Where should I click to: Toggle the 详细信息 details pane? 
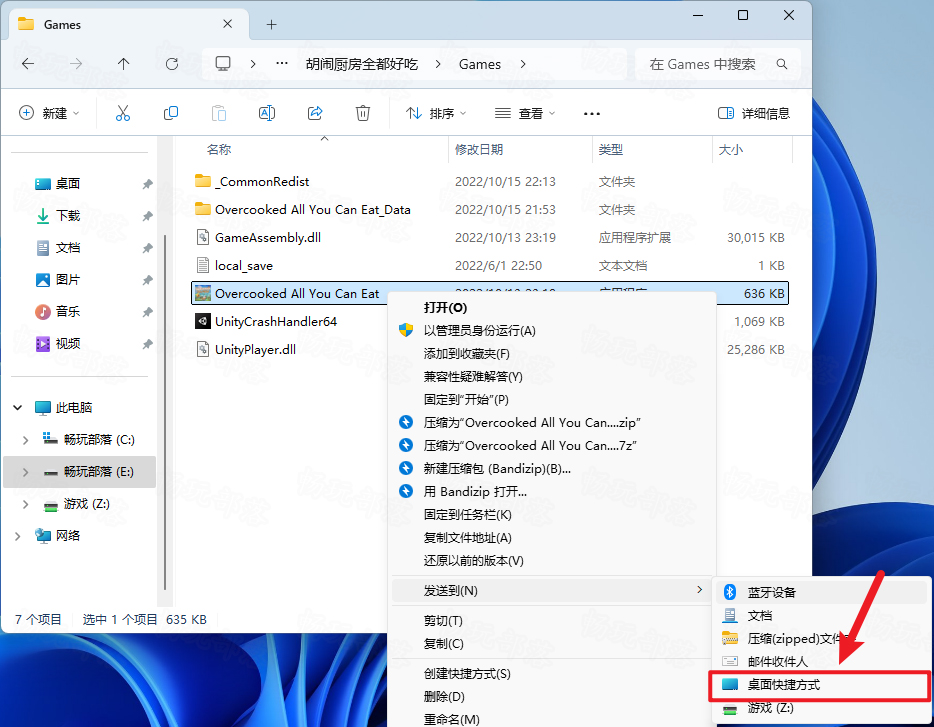click(x=754, y=113)
